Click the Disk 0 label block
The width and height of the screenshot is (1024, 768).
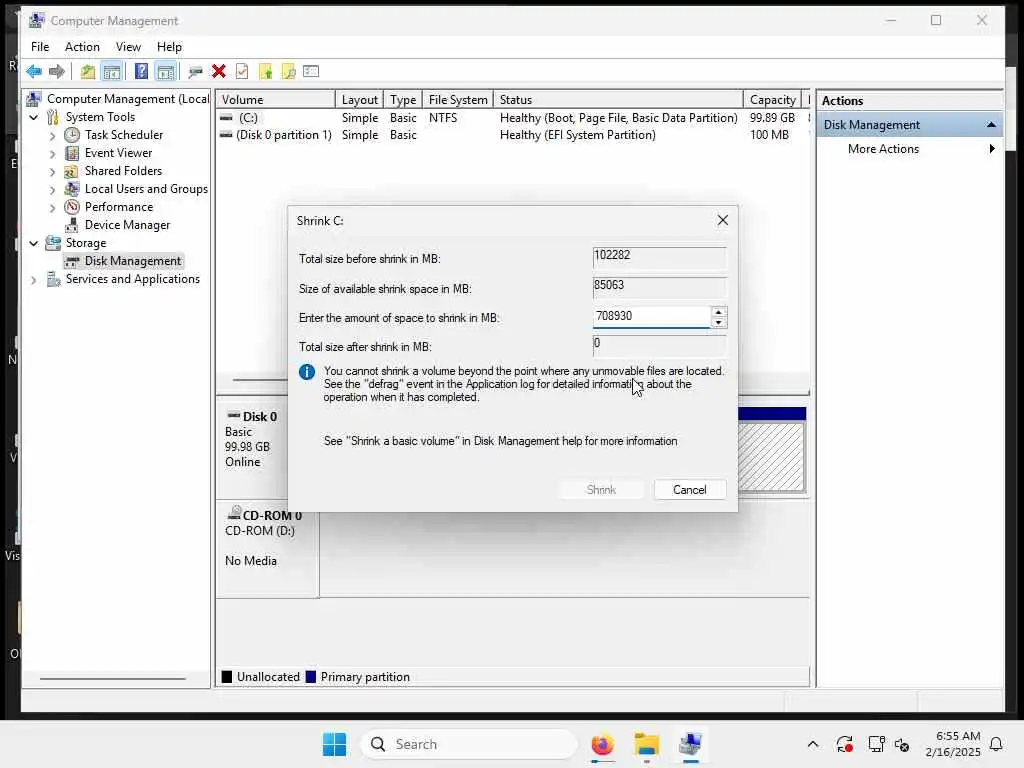click(253, 447)
